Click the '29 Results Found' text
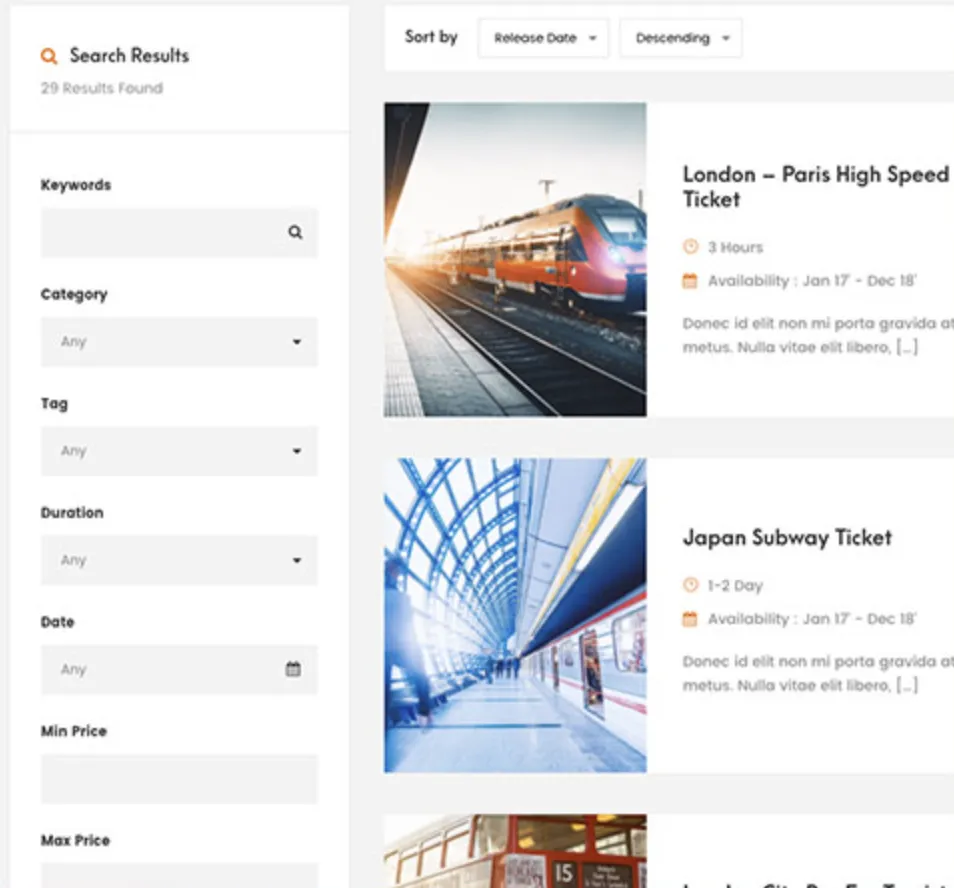The width and height of the screenshot is (954, 888). tap(102, 88)
